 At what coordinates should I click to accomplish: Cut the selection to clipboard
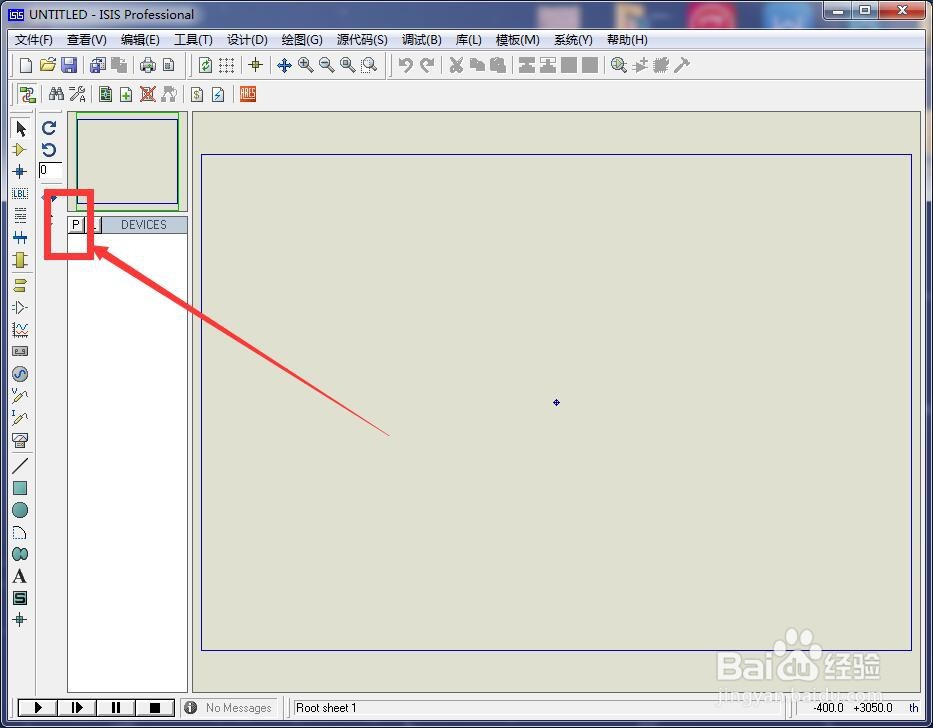tap(456, 65)
